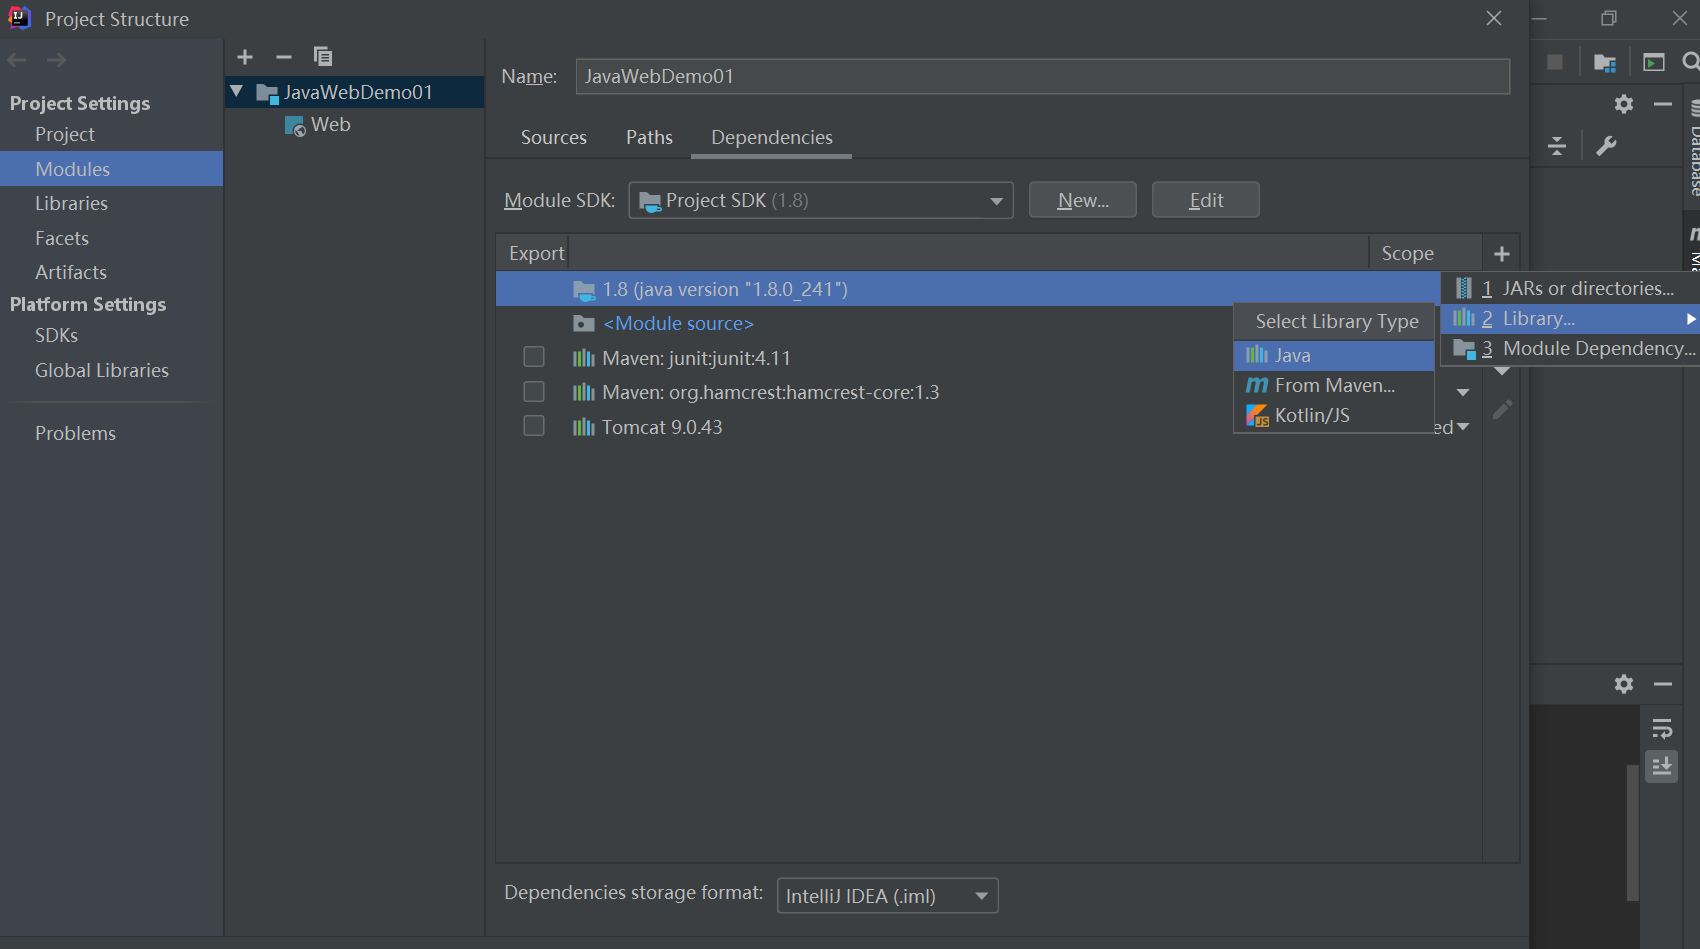The width and height of the screenshot is (1700, 949).
Task: Click the add module plus icon
Action: (x=245, y=57)
